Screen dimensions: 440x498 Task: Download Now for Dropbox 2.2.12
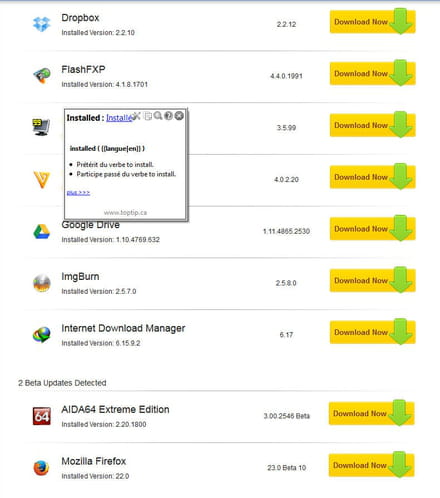[x=372, y=22]
